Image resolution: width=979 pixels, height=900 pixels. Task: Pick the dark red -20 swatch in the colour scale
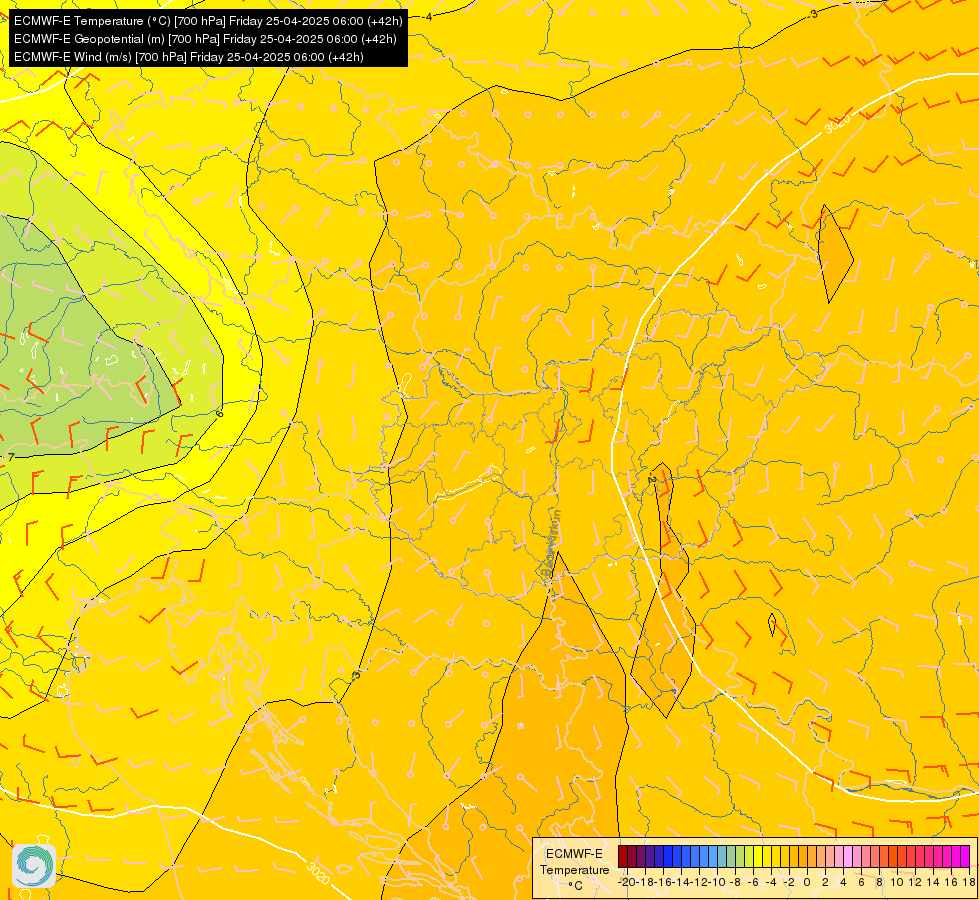coord(623,856)
